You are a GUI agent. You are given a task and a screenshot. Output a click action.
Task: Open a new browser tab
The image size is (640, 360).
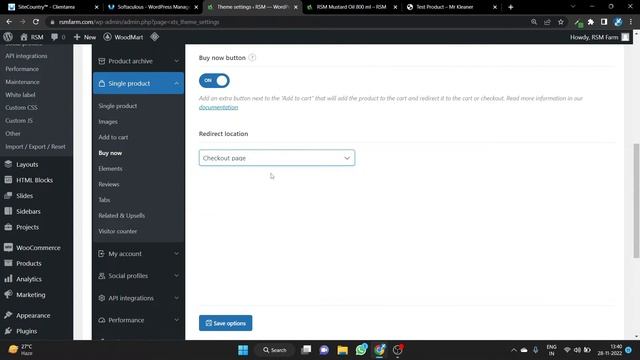point(511,7)
